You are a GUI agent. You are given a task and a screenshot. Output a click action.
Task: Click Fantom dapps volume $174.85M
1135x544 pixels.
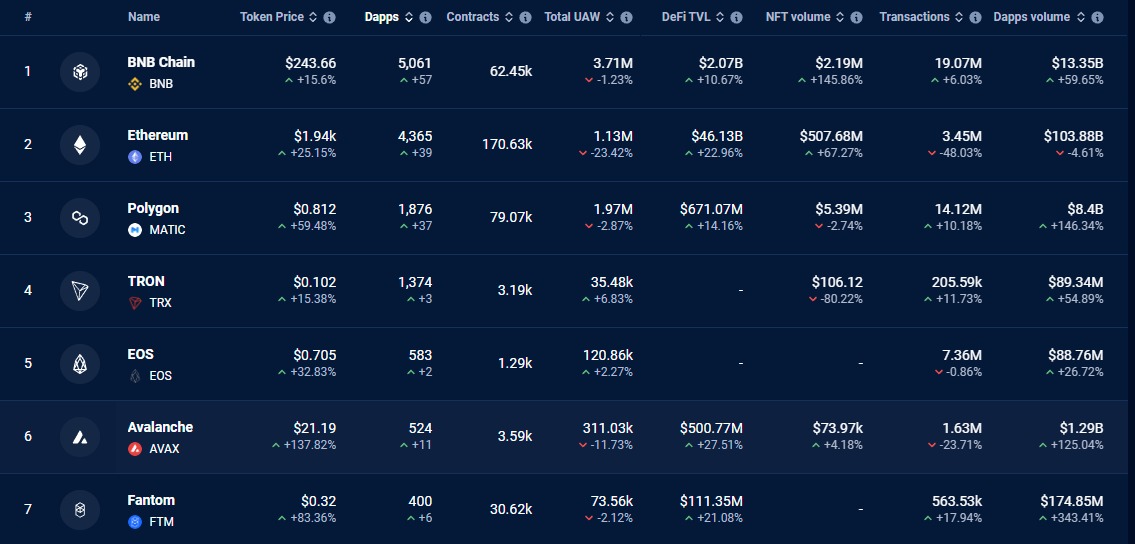click(1072, 501)
